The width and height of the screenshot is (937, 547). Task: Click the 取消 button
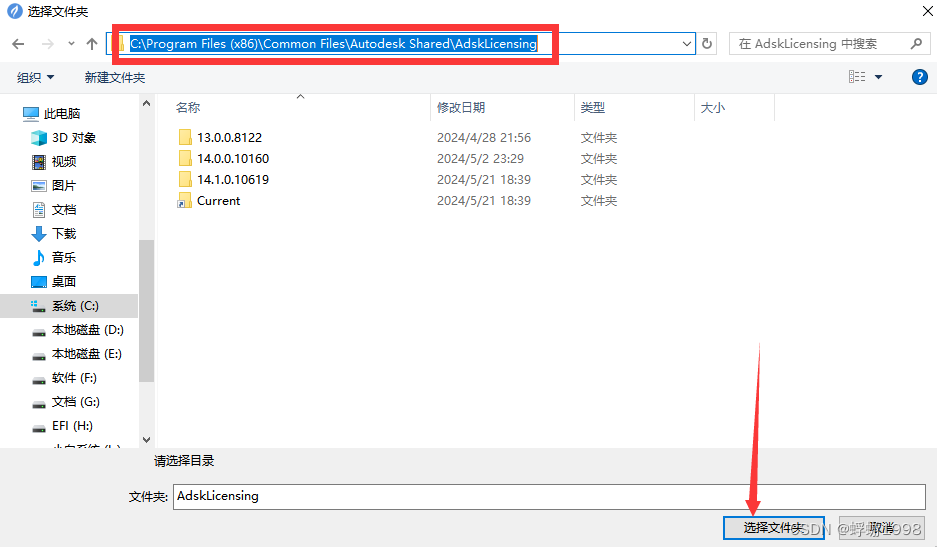point(881,528)
